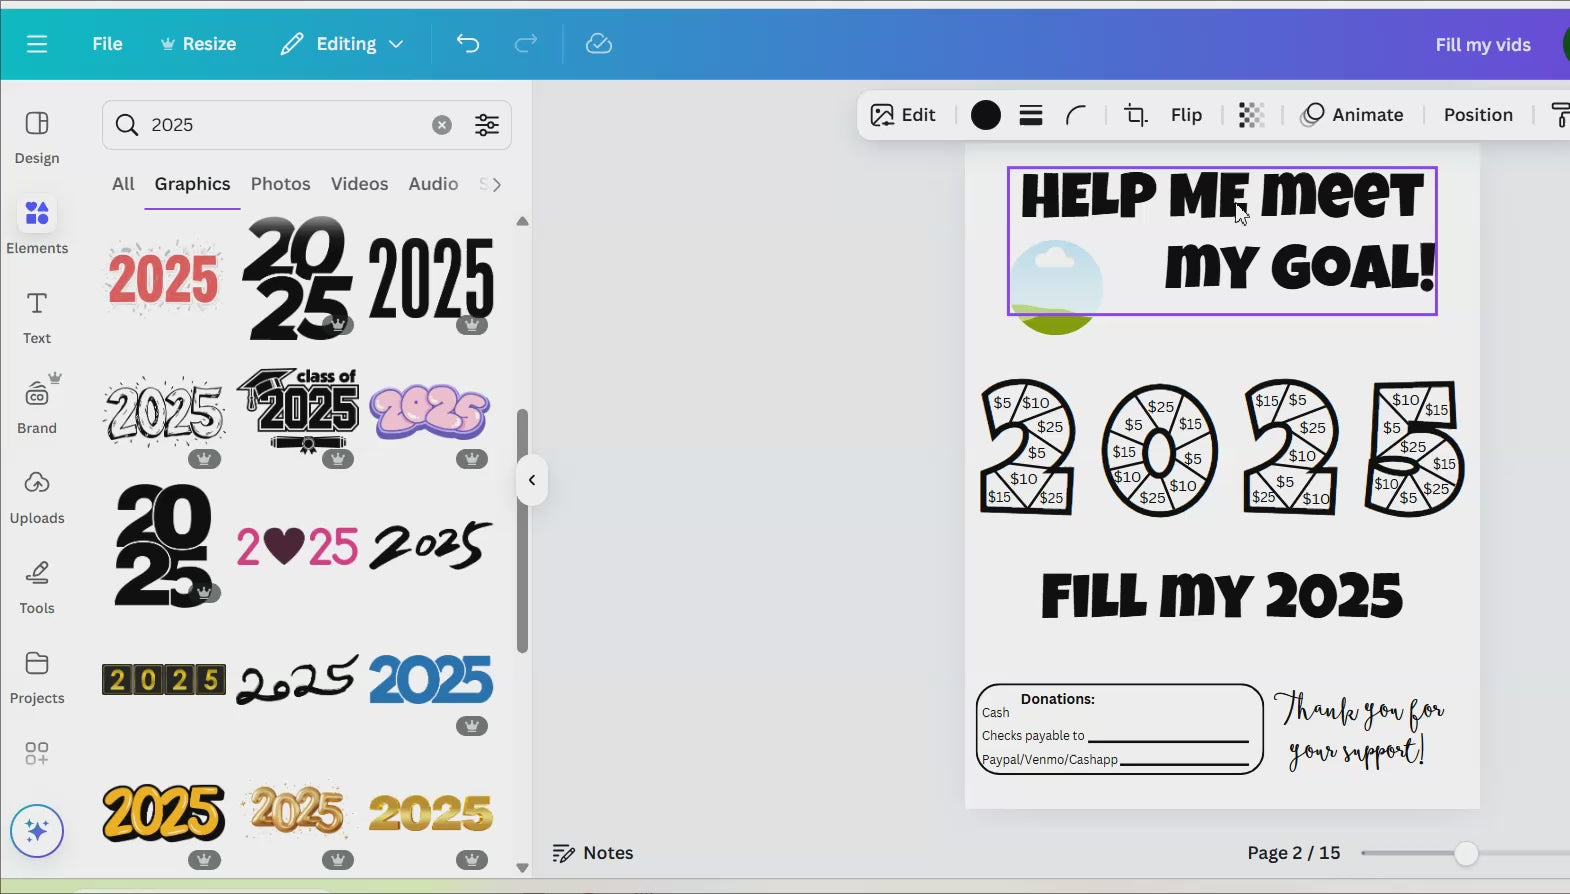Image resolution: width=1570 pixels, height=894 pixels.
Task: Open the File menu
Action: (x=107, y=44)
